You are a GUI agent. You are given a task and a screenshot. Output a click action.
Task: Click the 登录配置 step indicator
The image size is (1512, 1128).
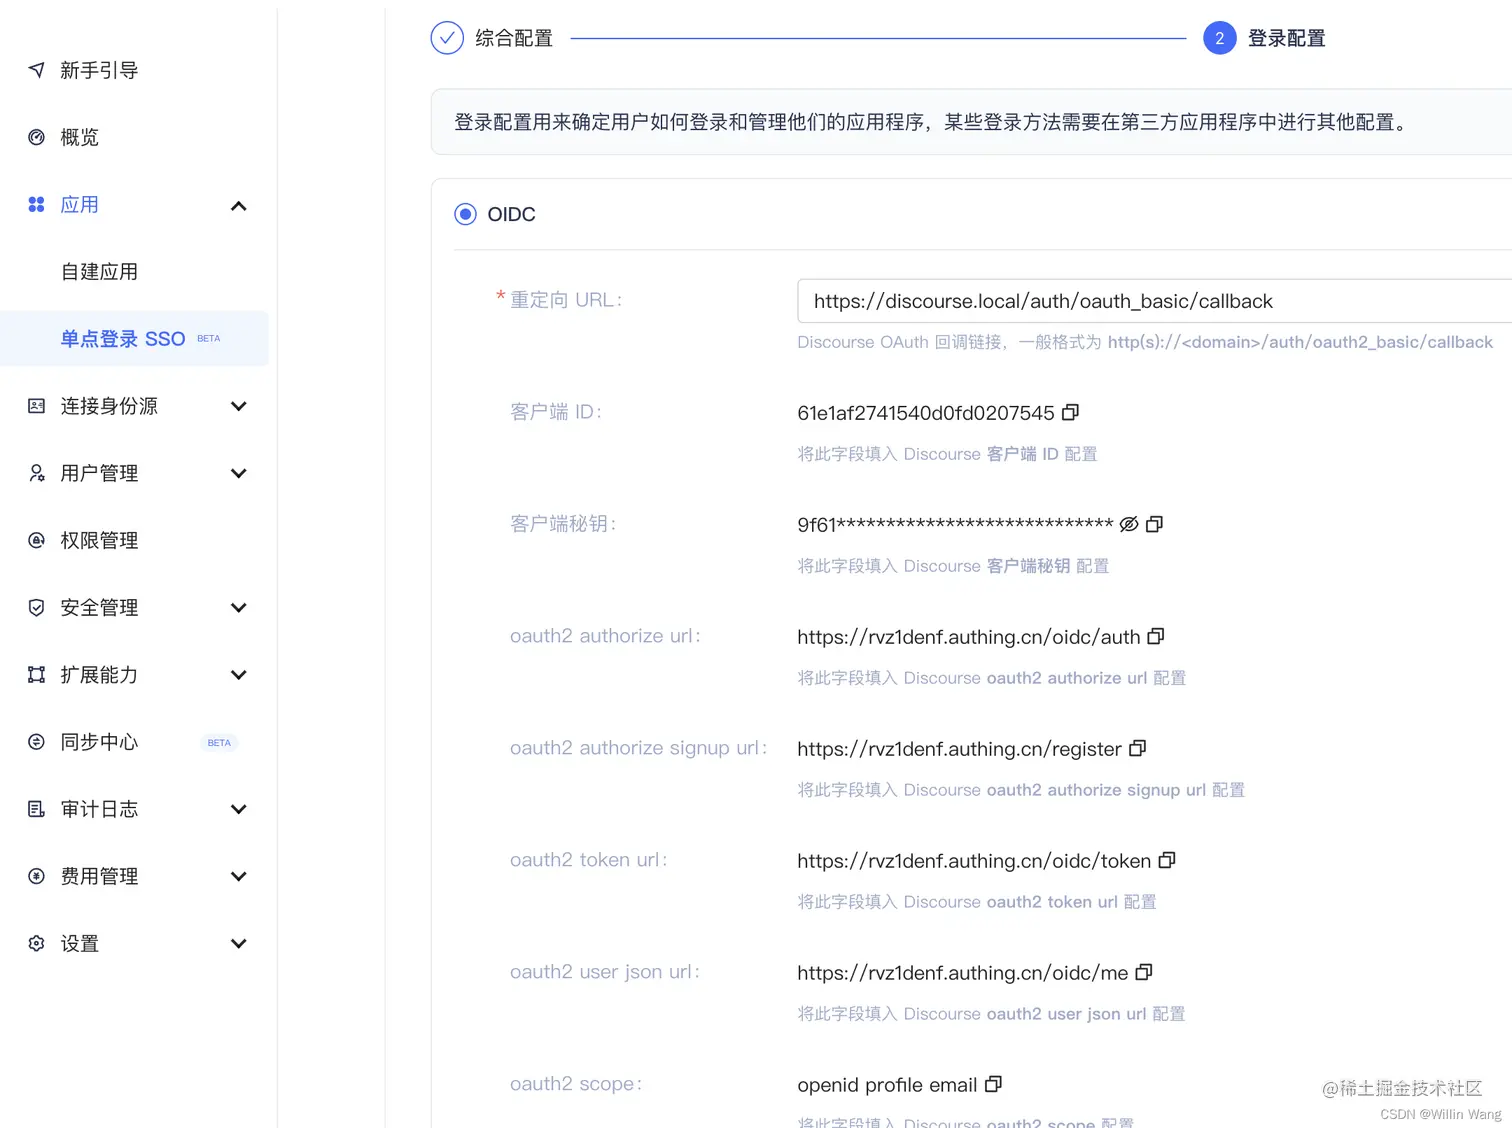(x=1219, y=37)
